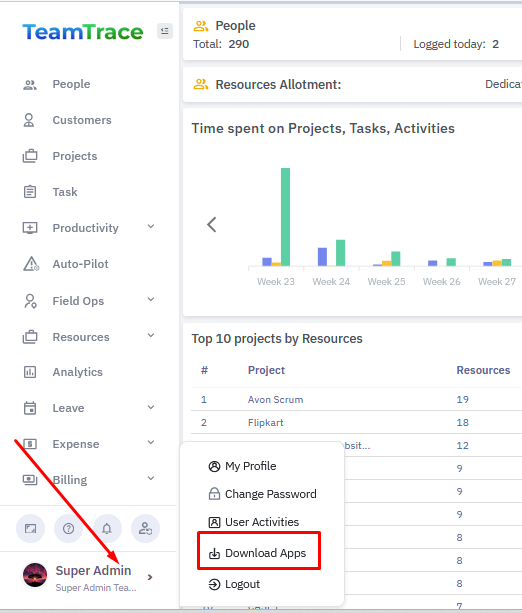Screen dimensions: 522x613
Task: Open Auto-Pilot from the sidebar
Action: click(81, 264)
